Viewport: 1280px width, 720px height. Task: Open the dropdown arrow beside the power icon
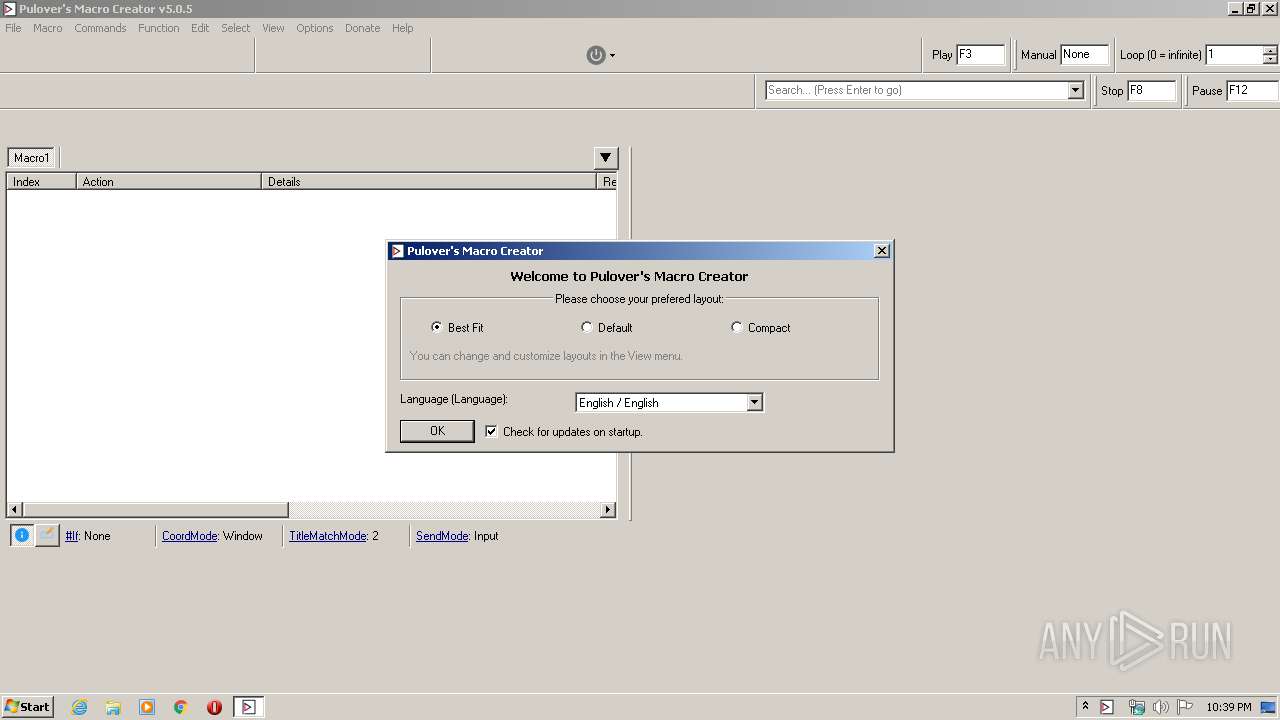pos(612,56)
